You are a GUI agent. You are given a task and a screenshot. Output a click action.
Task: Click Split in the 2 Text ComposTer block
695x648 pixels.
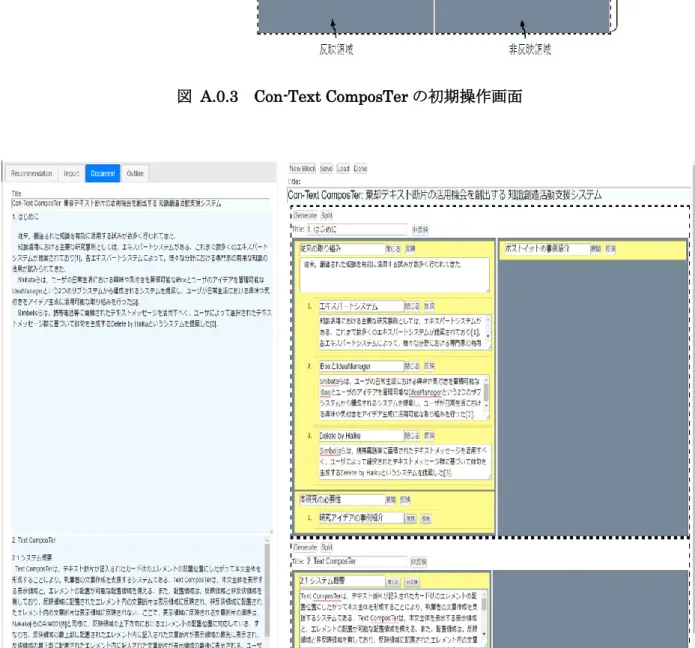(x=327, y=547)
